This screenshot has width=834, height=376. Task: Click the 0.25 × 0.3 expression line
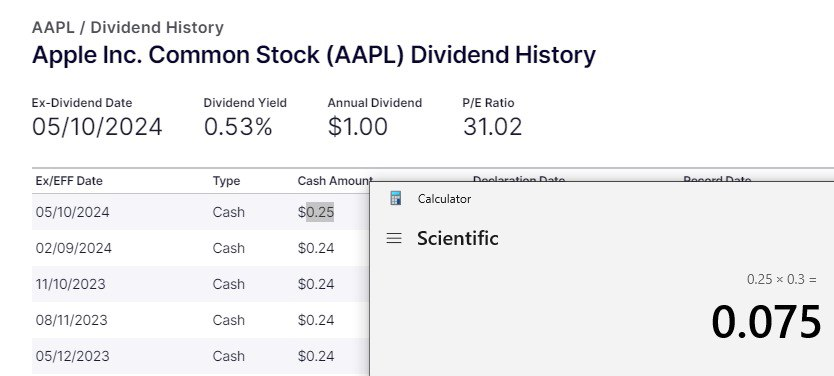(x=781, y=279)
